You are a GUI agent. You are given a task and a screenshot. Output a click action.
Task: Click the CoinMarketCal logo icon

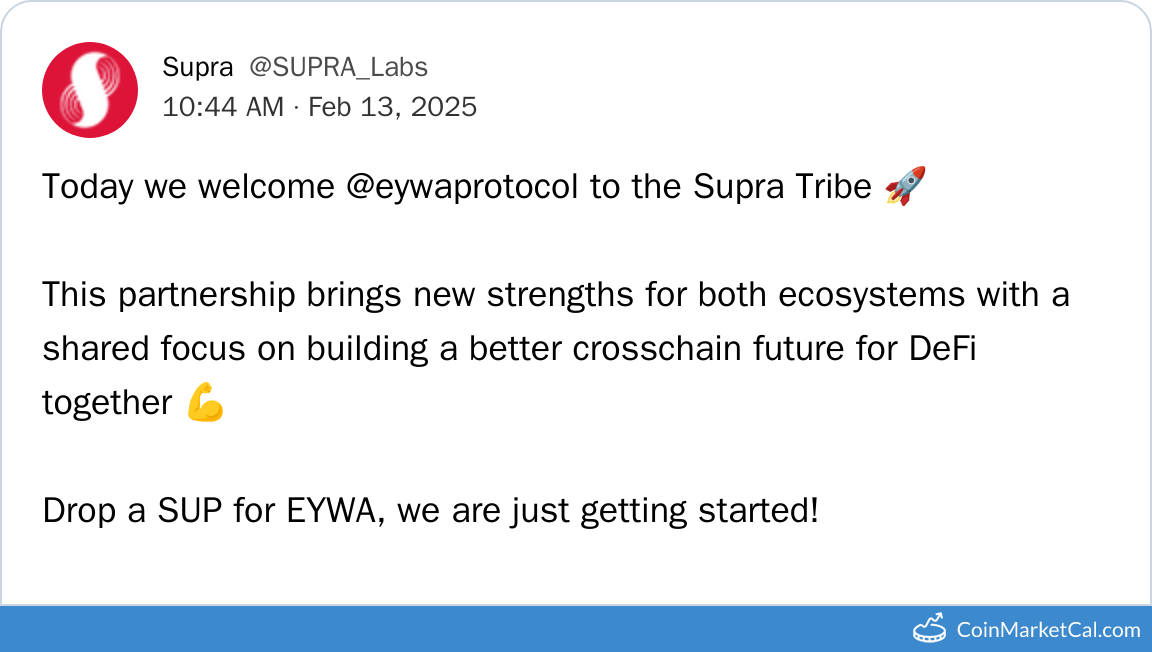pyautogui.click(x=930, y=629)
